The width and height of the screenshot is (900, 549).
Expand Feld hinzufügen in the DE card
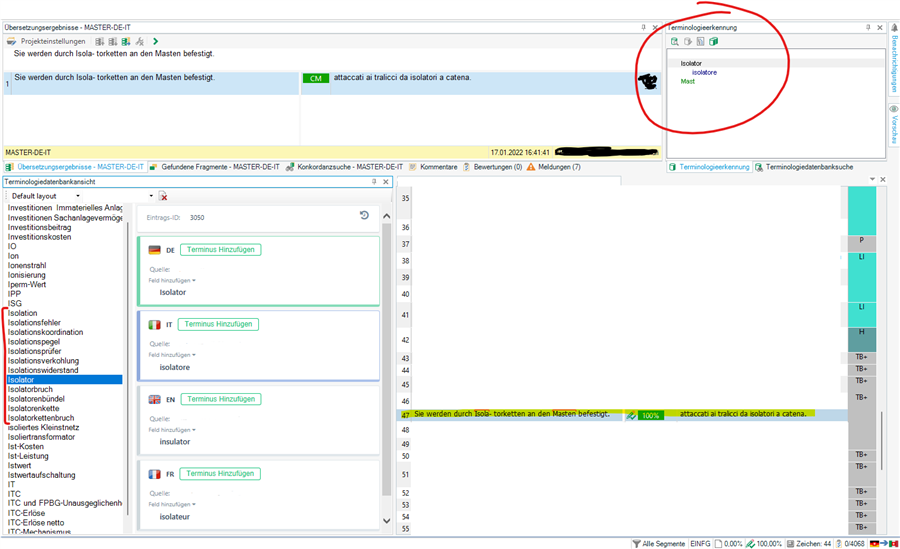pyautogui.click(x=172, y=280)
